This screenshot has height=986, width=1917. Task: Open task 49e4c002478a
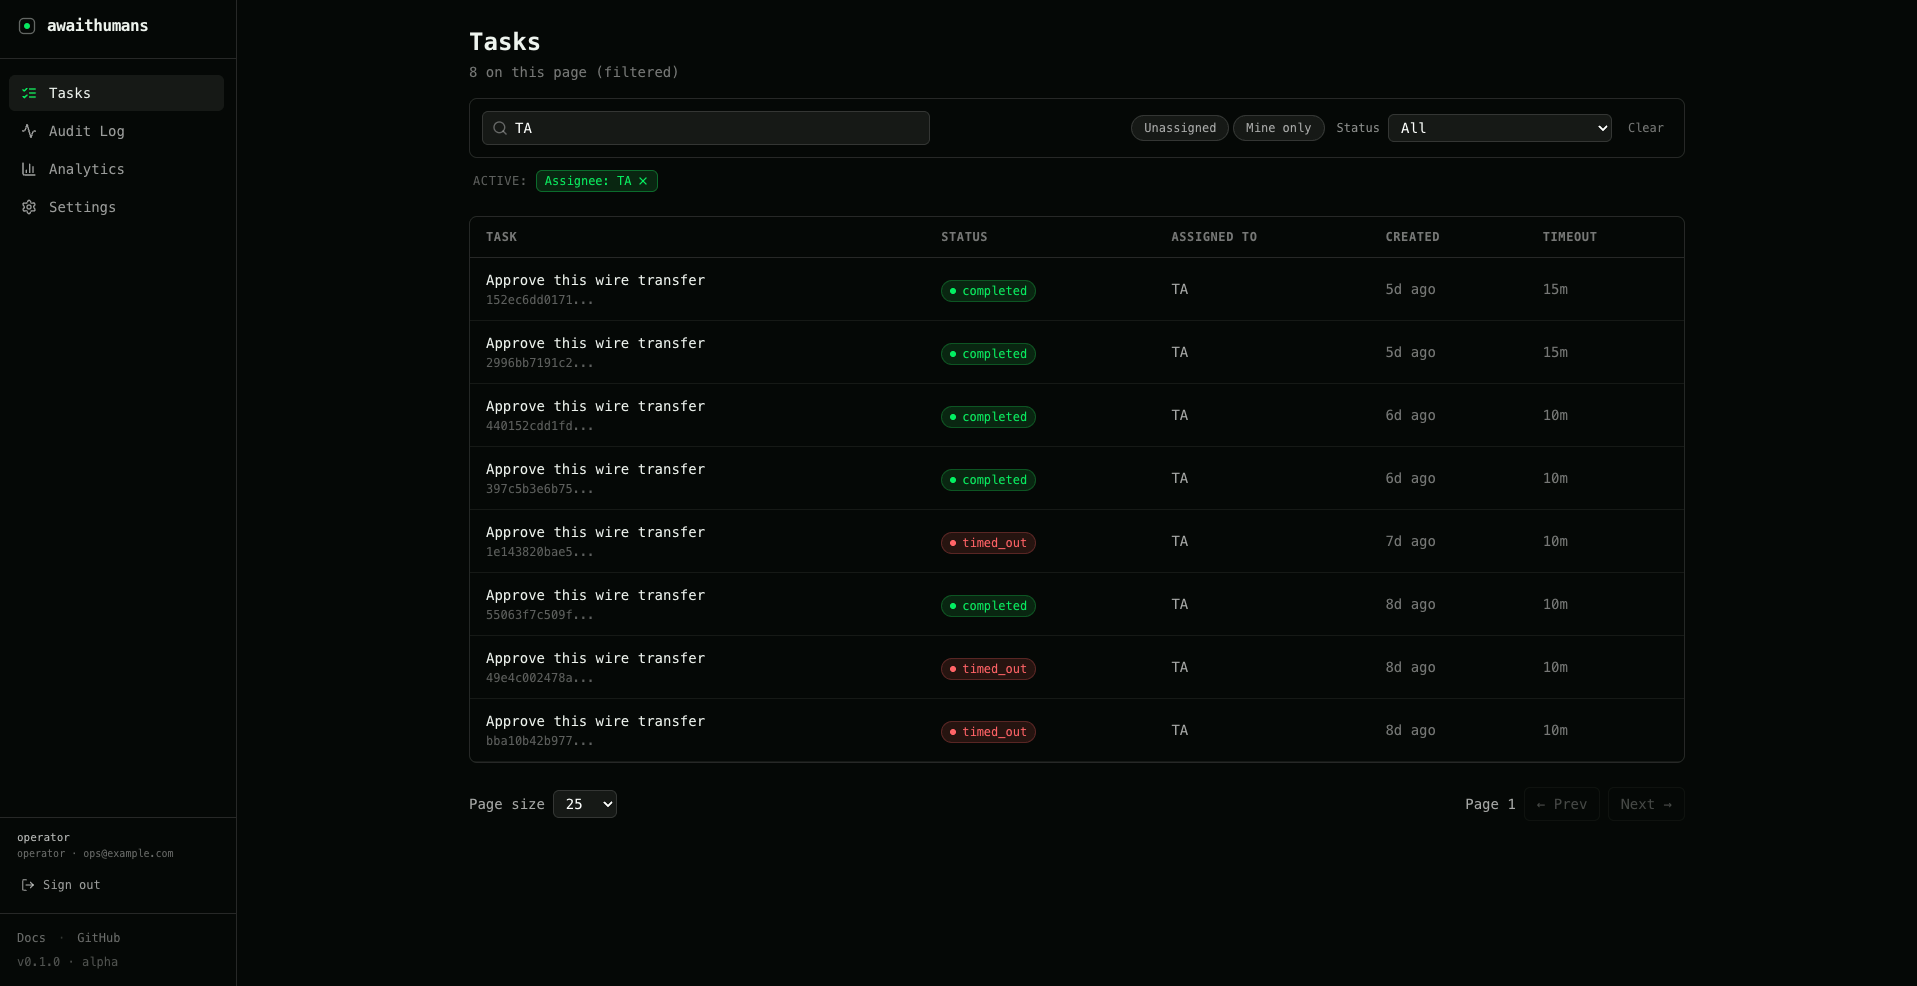click(1077, 667)
